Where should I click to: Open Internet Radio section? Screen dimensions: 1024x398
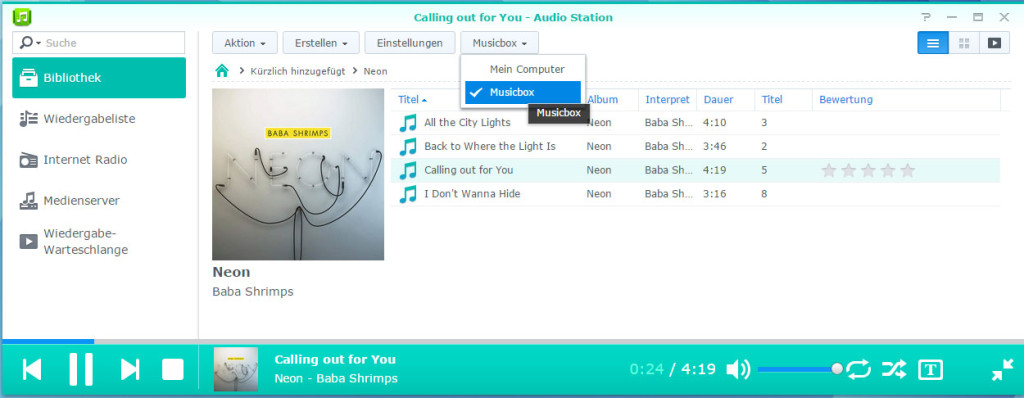(x=99, y=159)
